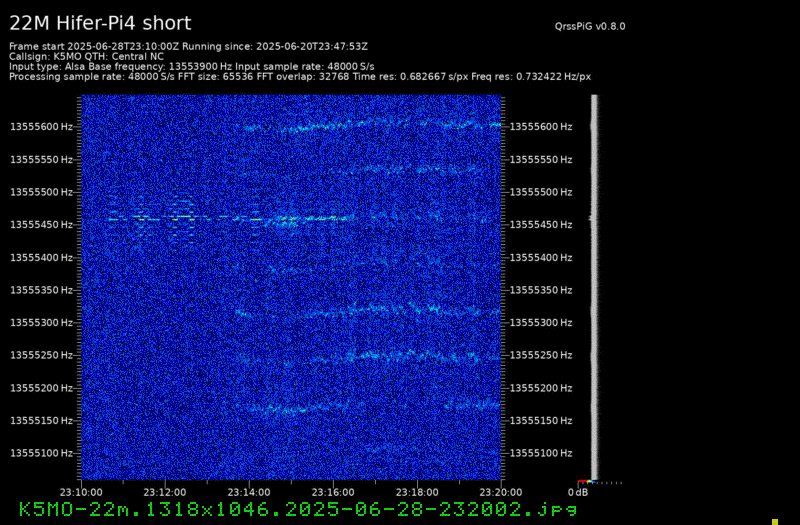Click left axis label "13555200 Hz"

point(42,388)
